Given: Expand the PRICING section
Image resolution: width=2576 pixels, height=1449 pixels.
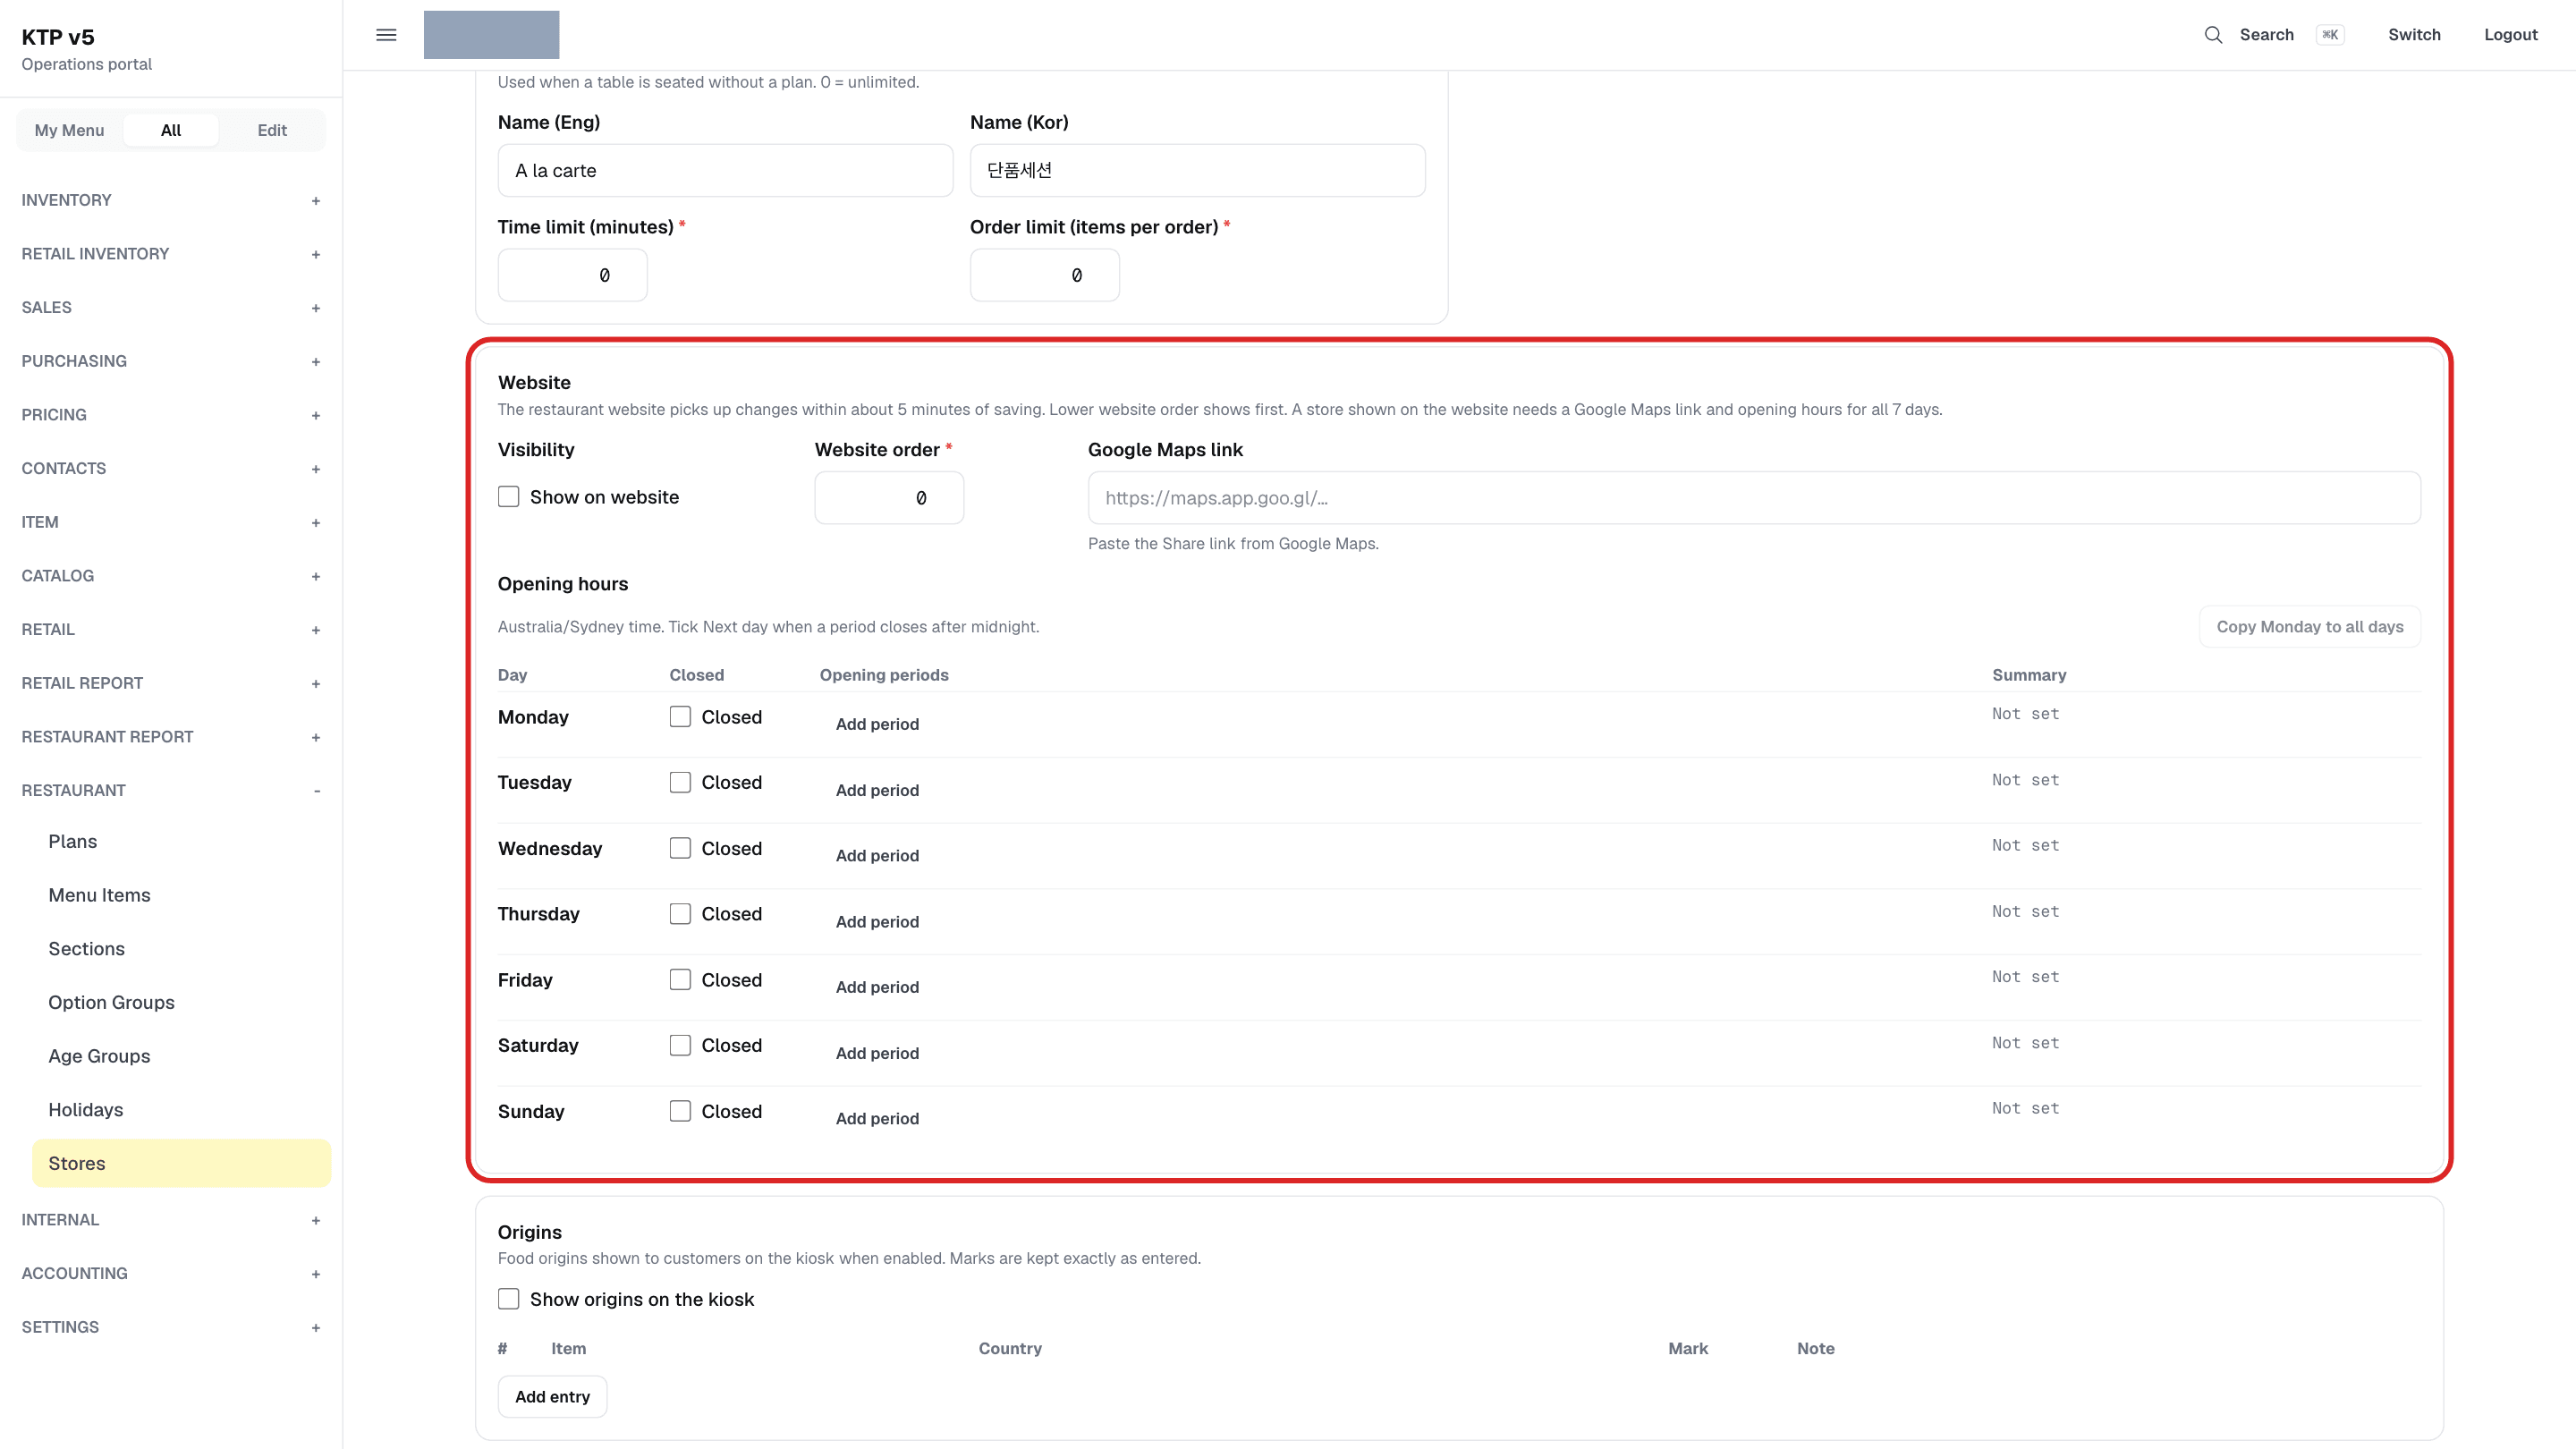Looking at the screenshot, I should pyautogui.click(x=171, y=415).
